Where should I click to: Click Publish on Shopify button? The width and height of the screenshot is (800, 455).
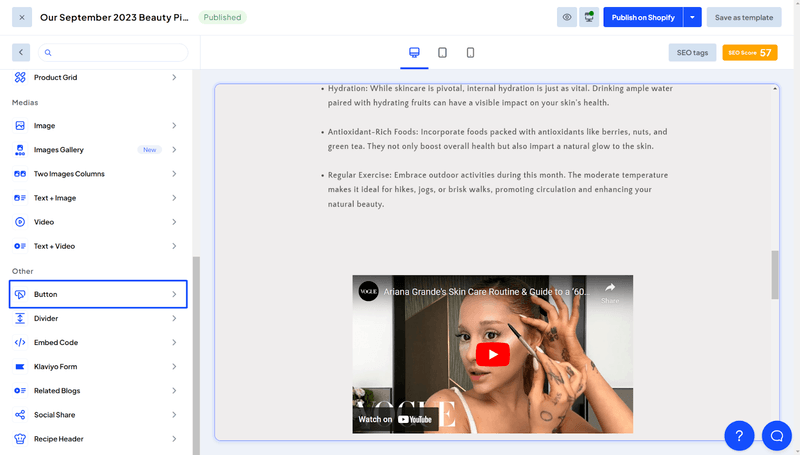tap(643, 17)
